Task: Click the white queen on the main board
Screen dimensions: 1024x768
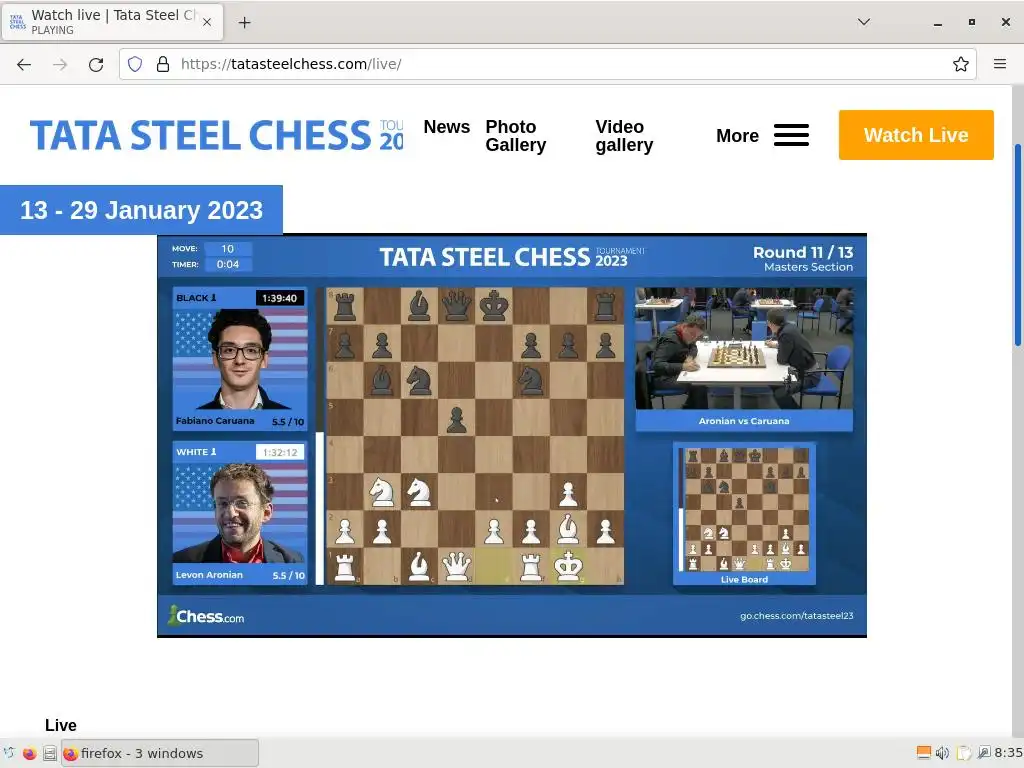Action: [x=456, y=566]
